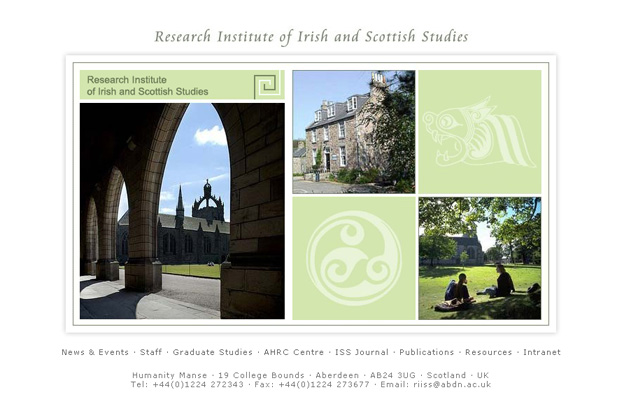
Task: Open the News & Events page
Action: (x=95, y=352)
